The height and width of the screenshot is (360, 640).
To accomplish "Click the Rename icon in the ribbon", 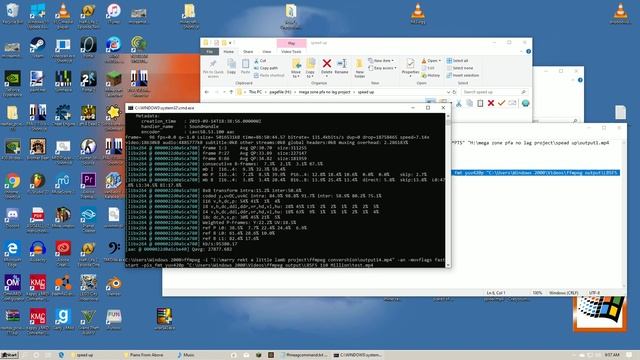I will point(342,67).
